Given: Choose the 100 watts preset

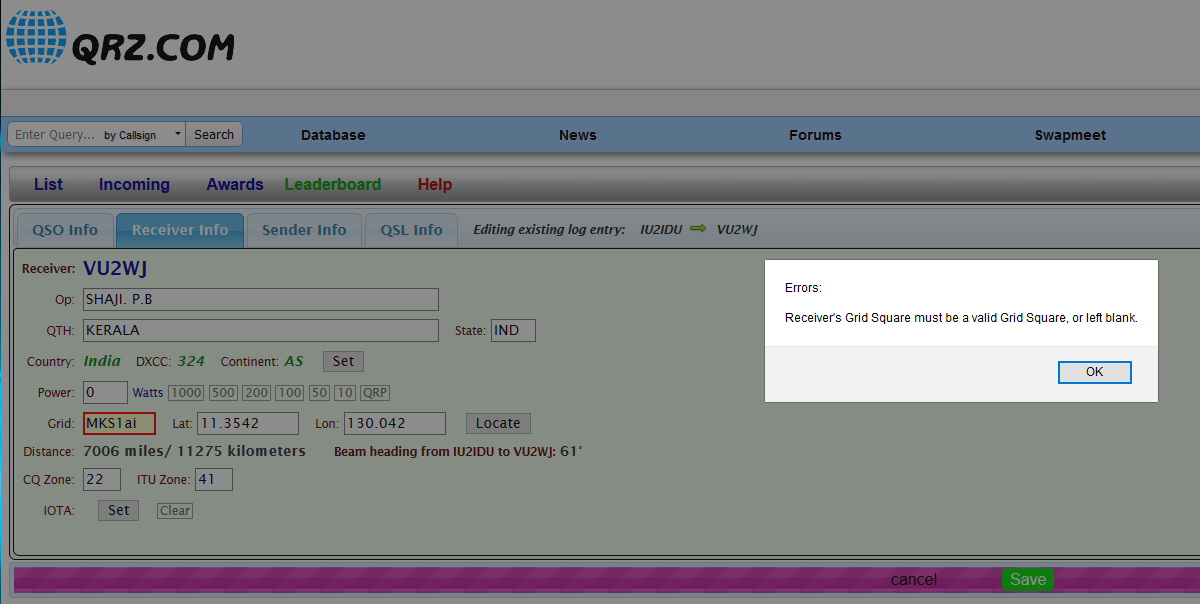Looking at the screenshot, I should [x=290, y=393].
